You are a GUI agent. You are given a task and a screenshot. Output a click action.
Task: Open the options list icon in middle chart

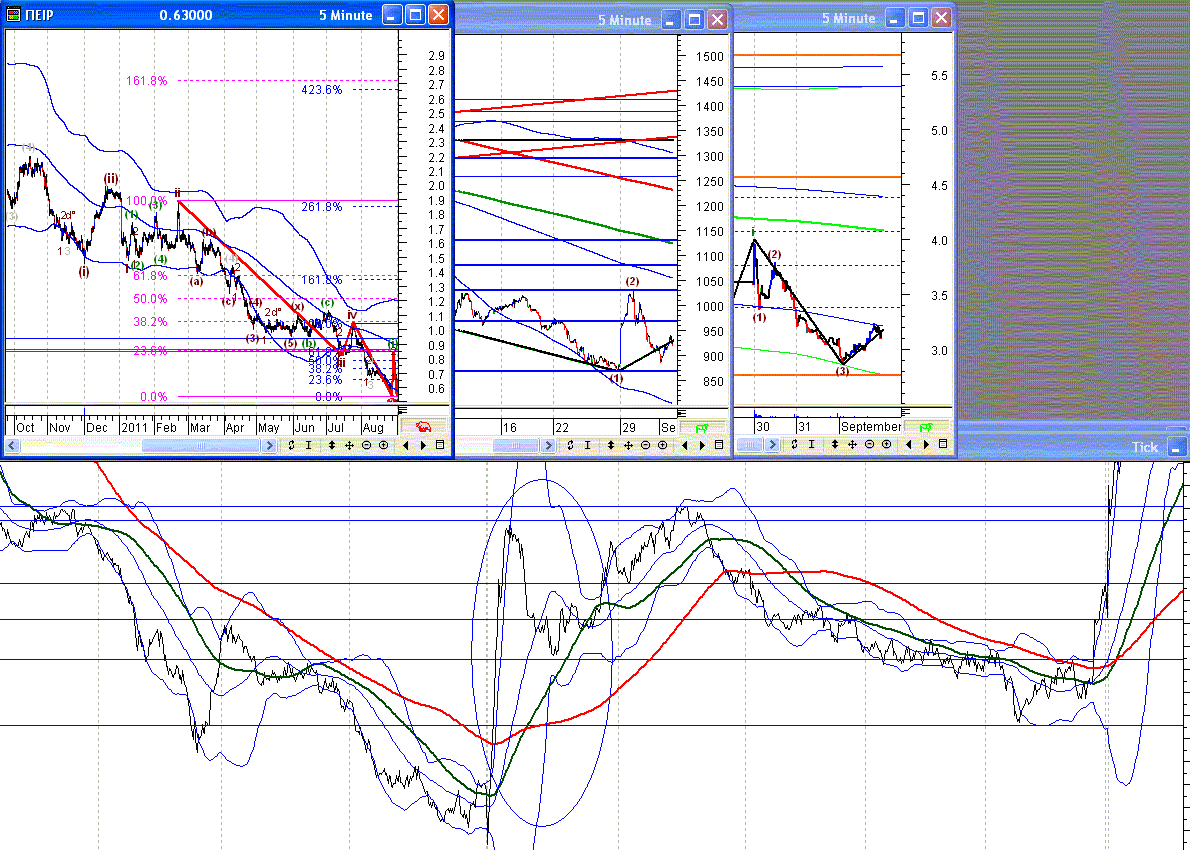click(x=719, y=445)
